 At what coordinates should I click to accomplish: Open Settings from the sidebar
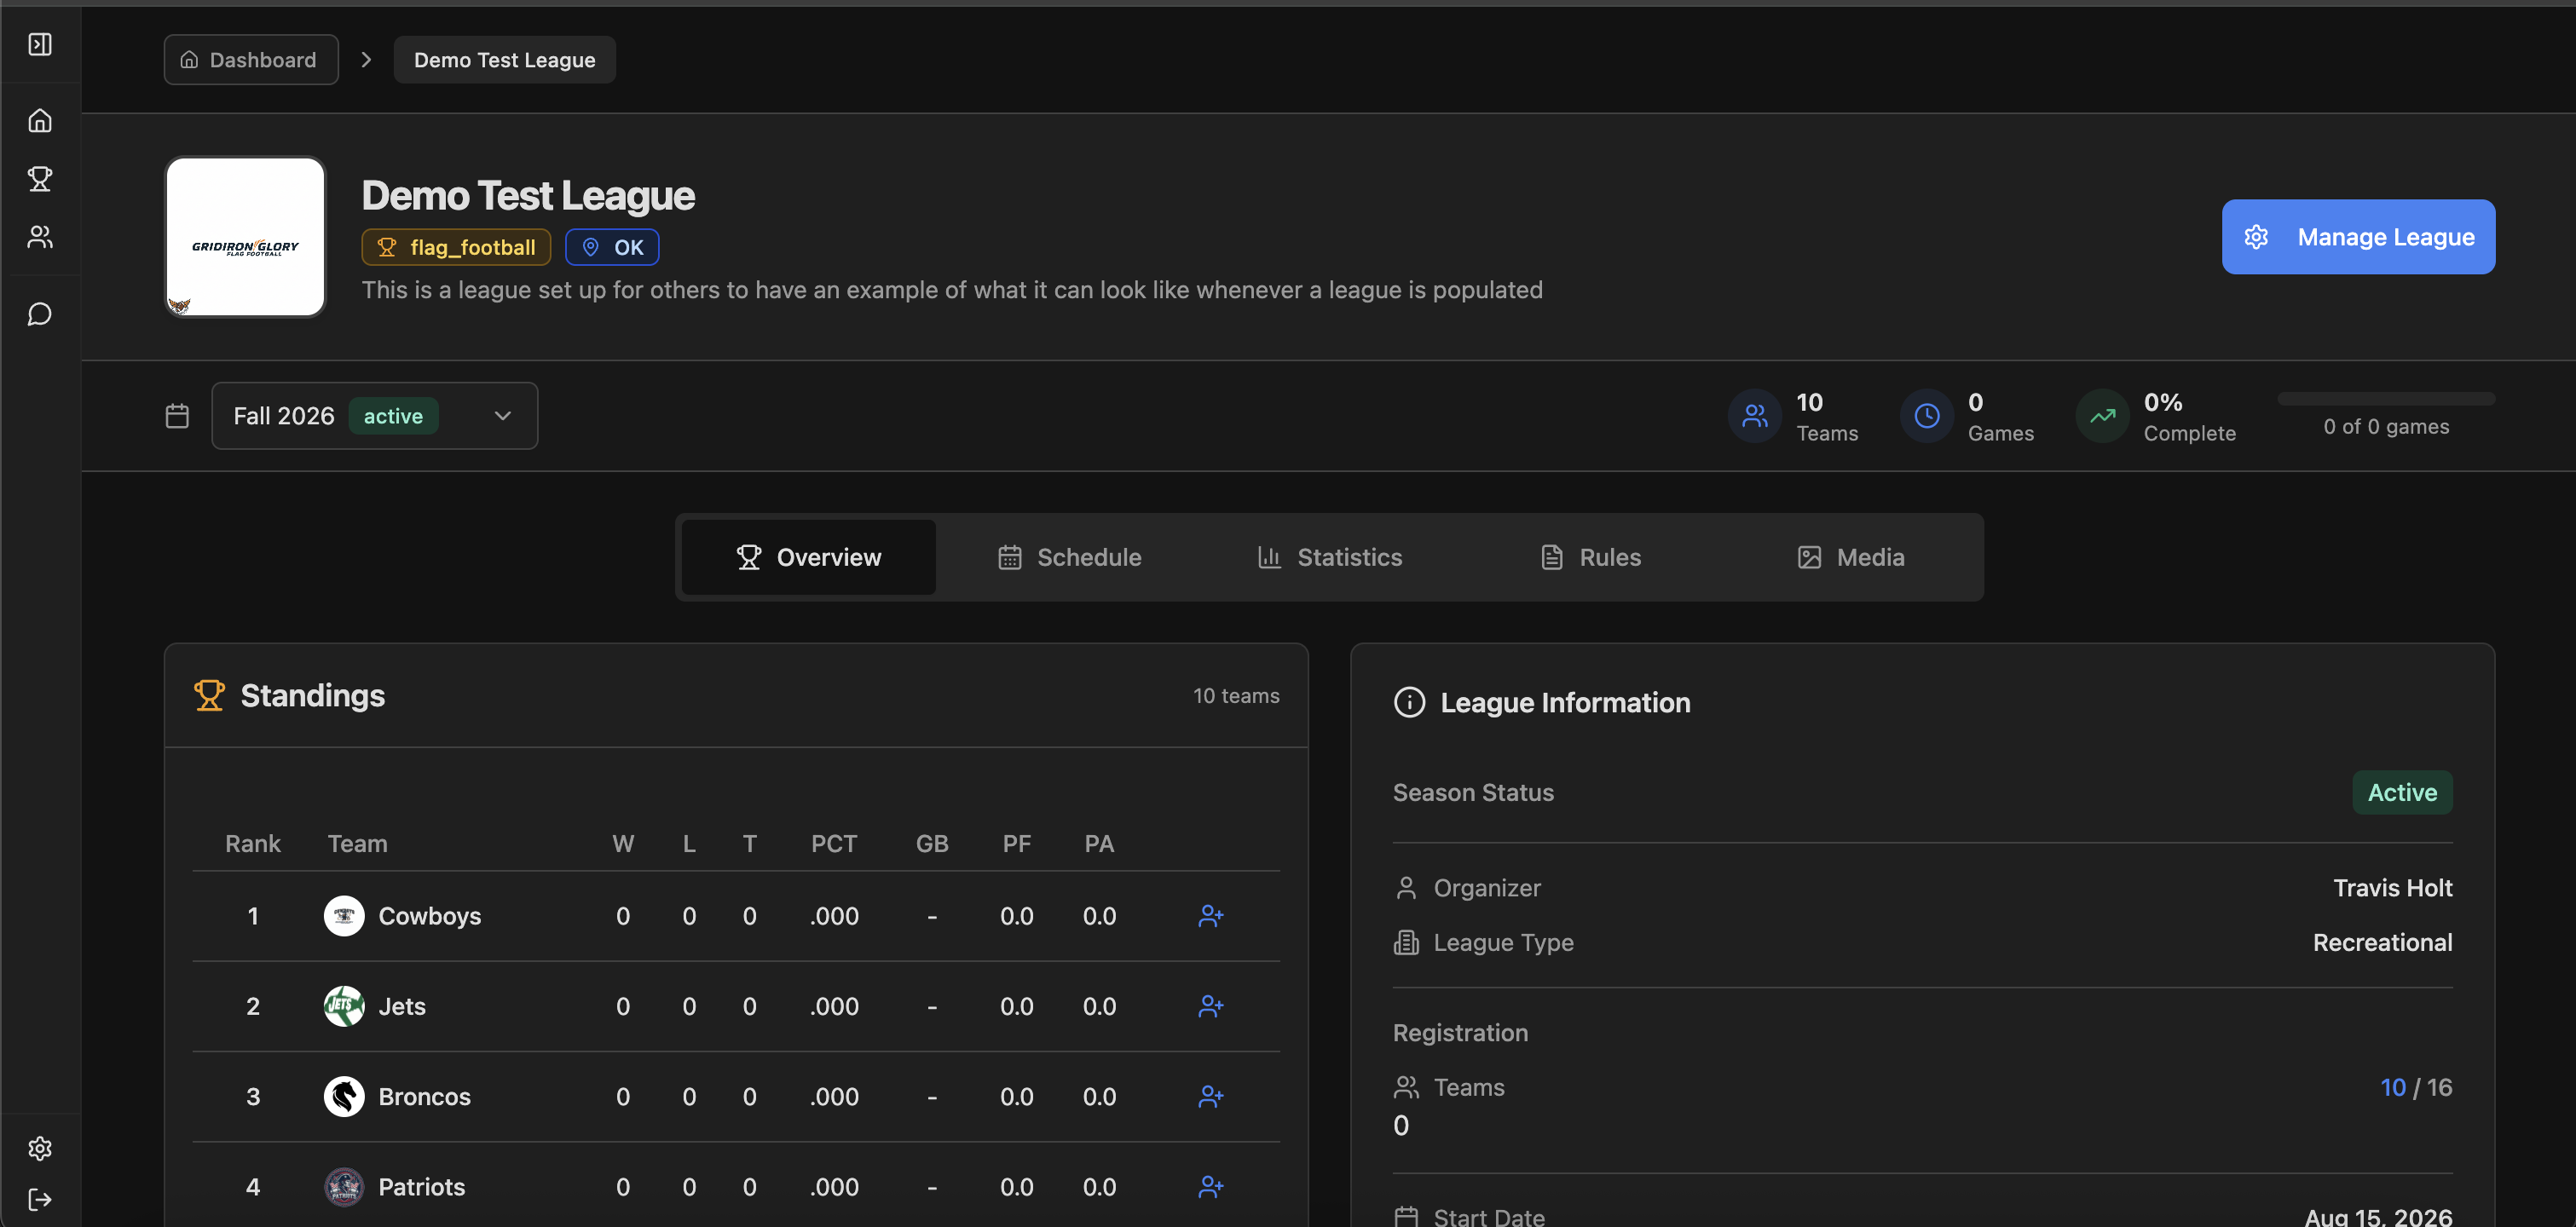coord(40,1148)
